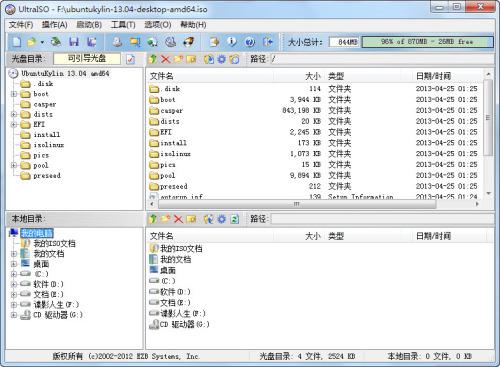Click the New Folder icon in the local pane toolbar
The width and height of the screenshot is (500, 367).
(x=165, y=219)
